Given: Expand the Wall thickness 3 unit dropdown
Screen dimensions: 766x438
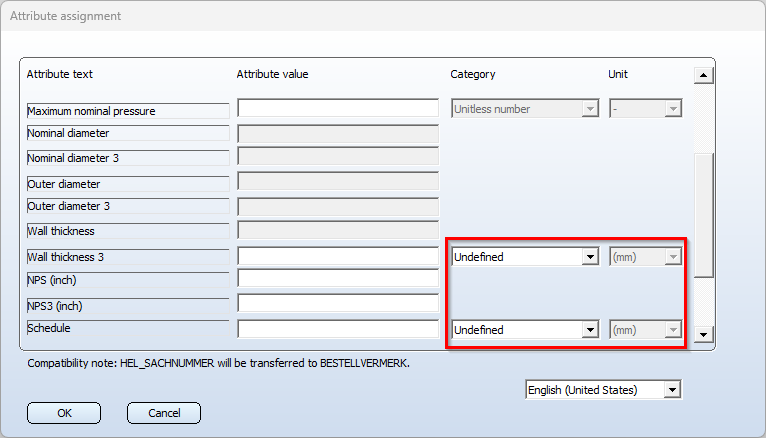Looking at the screenshot, I should coord(645,257).
